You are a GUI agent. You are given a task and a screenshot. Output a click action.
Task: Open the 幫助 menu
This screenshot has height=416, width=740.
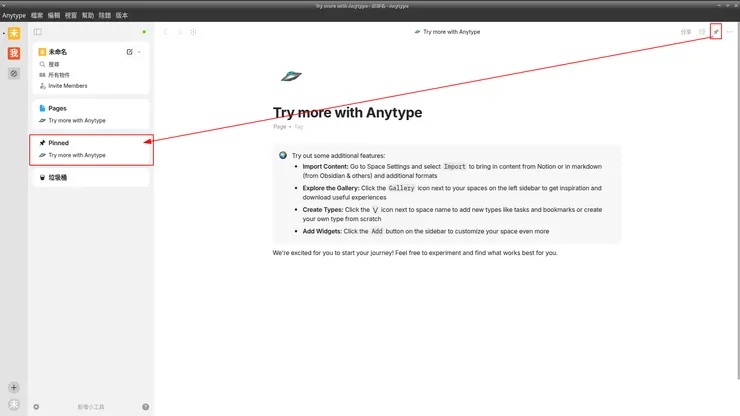click(88, 15)
